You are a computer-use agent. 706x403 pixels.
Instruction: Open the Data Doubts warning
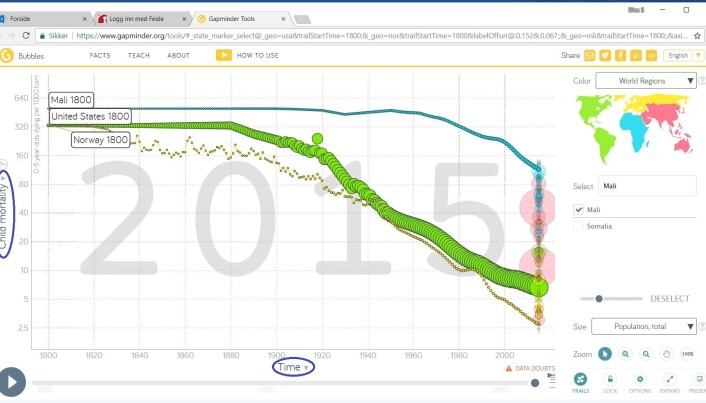pyautogui.click(x=530, y=368)
